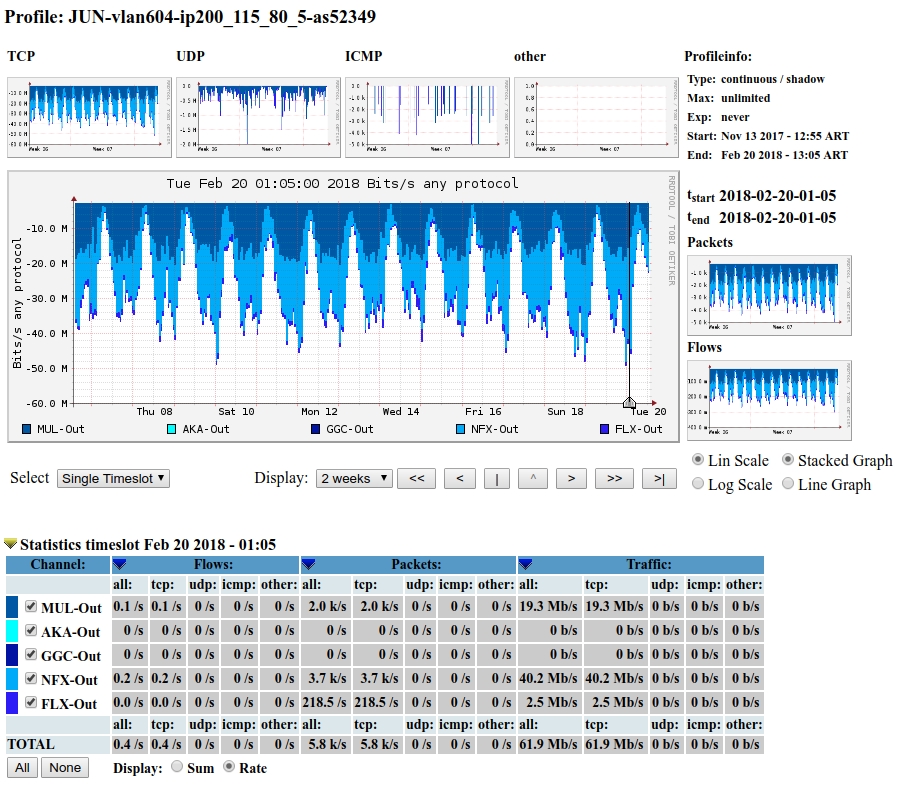The image size is (914, 792).
Task: Open the 2 weeks display dropdown
Action: coord(354,479)
